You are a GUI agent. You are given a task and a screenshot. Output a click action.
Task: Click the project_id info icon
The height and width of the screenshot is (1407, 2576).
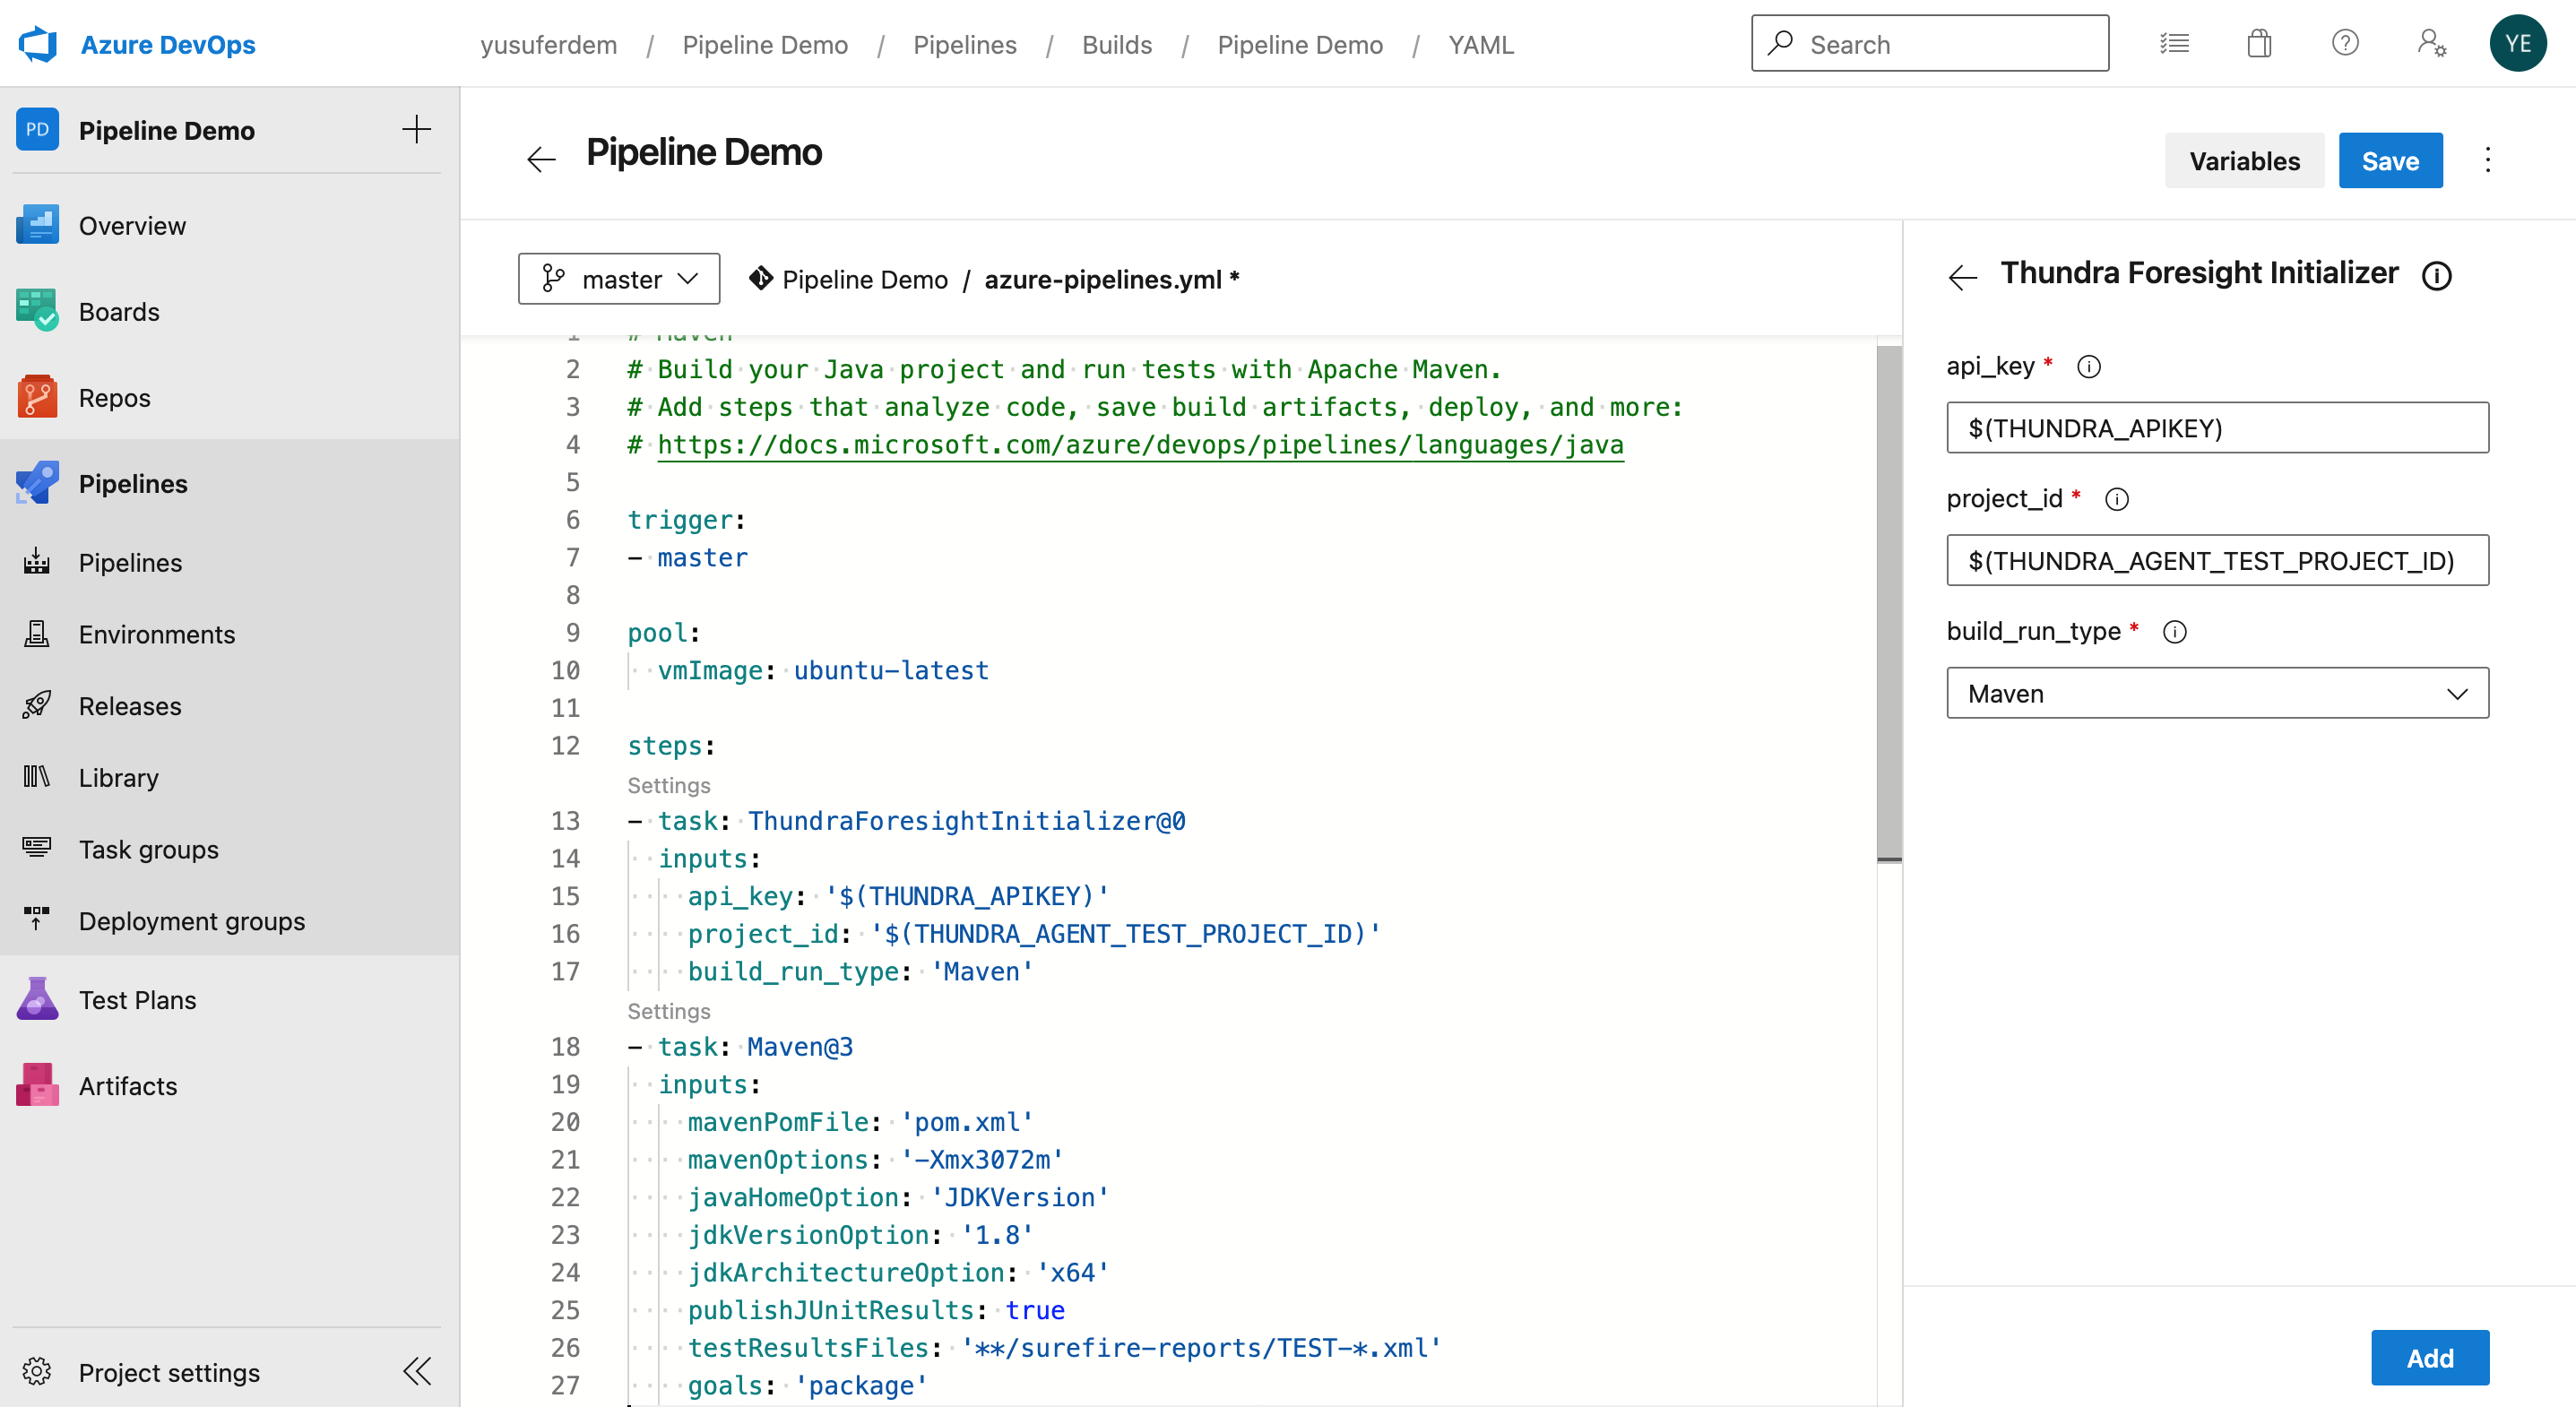pos(2117,499)
